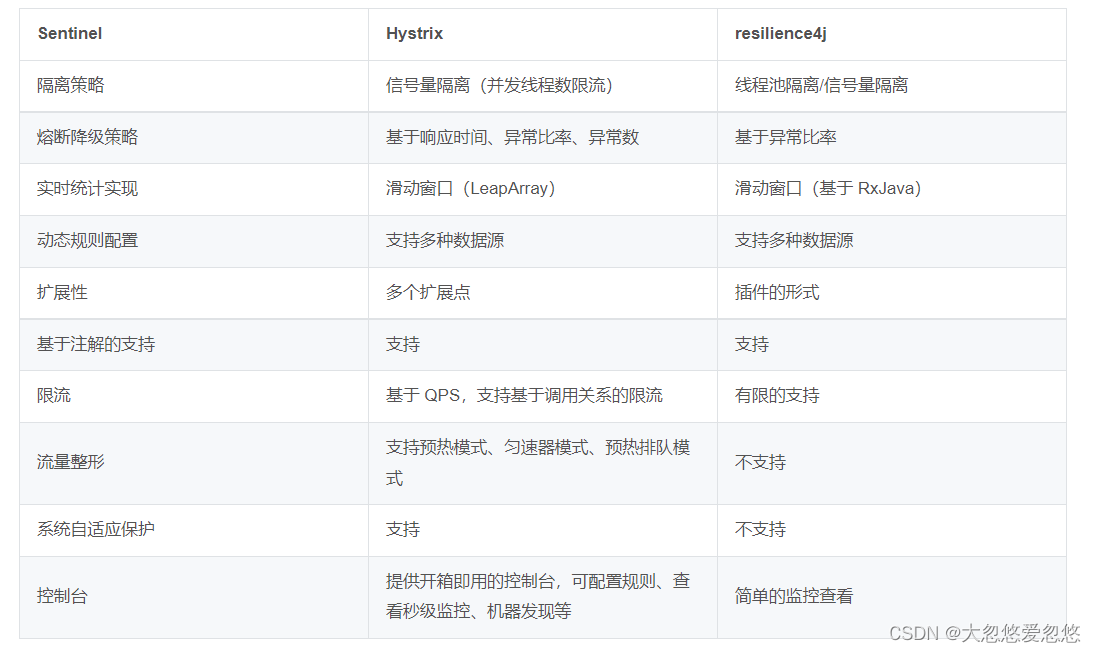Select the '扩展性' row label
Image resolution: width=1096 pixels, height=652 pixels.
pos(62,292)
